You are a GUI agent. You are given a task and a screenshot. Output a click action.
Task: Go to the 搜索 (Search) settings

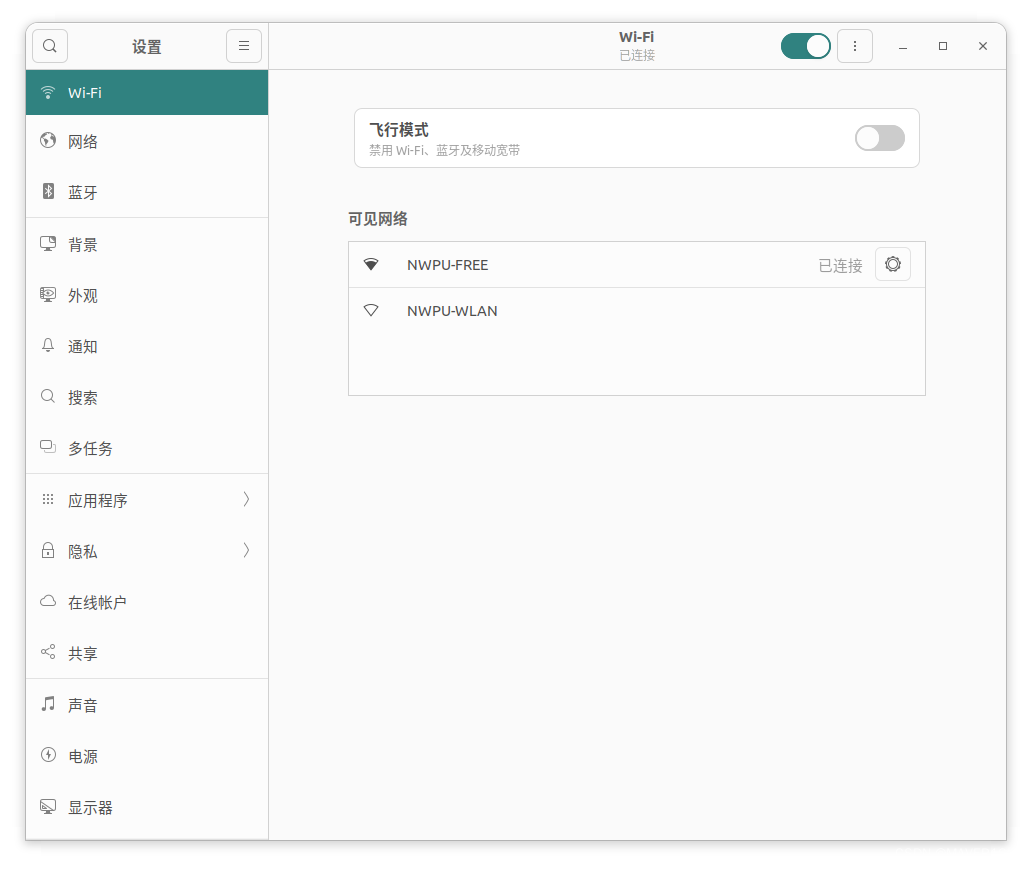click(x=147, y=398)
